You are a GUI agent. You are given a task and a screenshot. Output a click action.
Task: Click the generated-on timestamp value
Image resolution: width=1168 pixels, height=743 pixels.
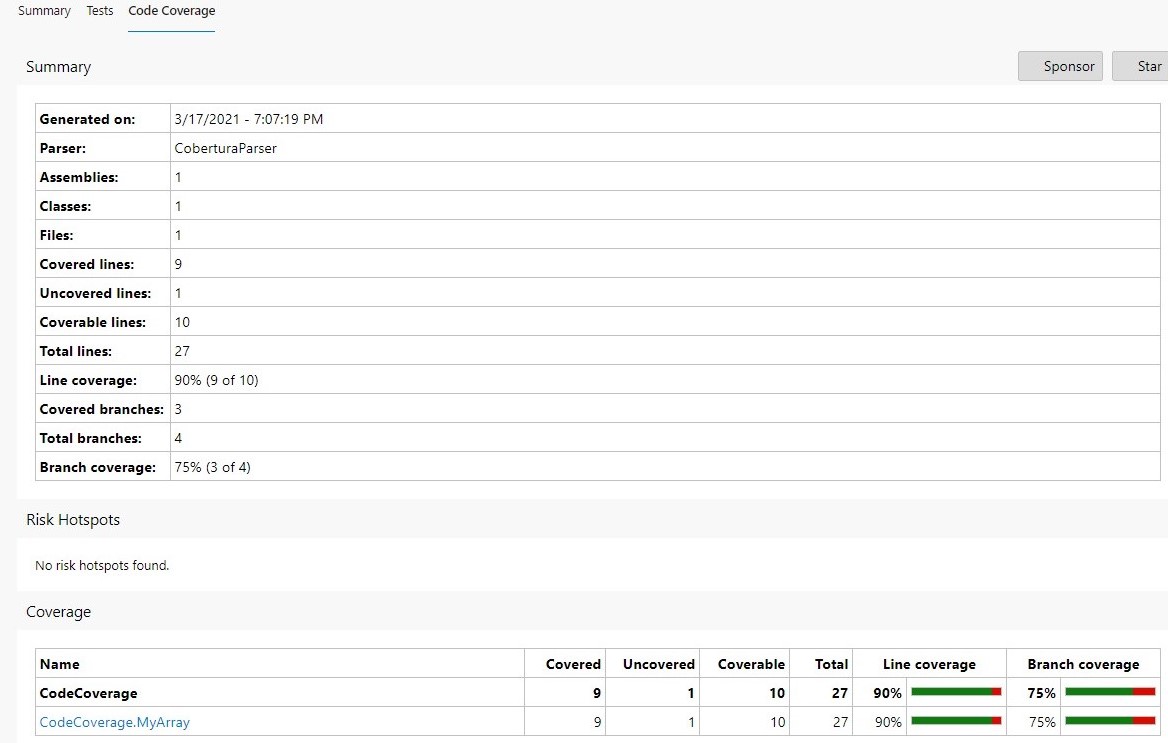click(x=248, y=119)
